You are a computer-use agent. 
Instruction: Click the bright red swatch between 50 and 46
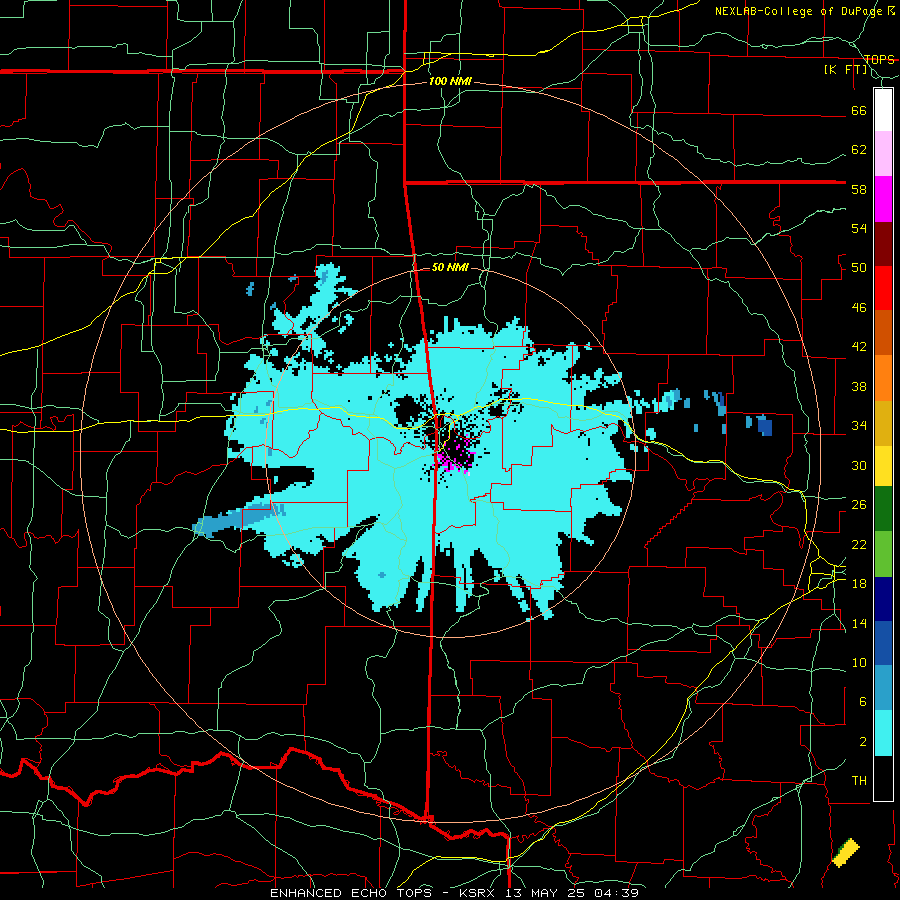(883, 288)
